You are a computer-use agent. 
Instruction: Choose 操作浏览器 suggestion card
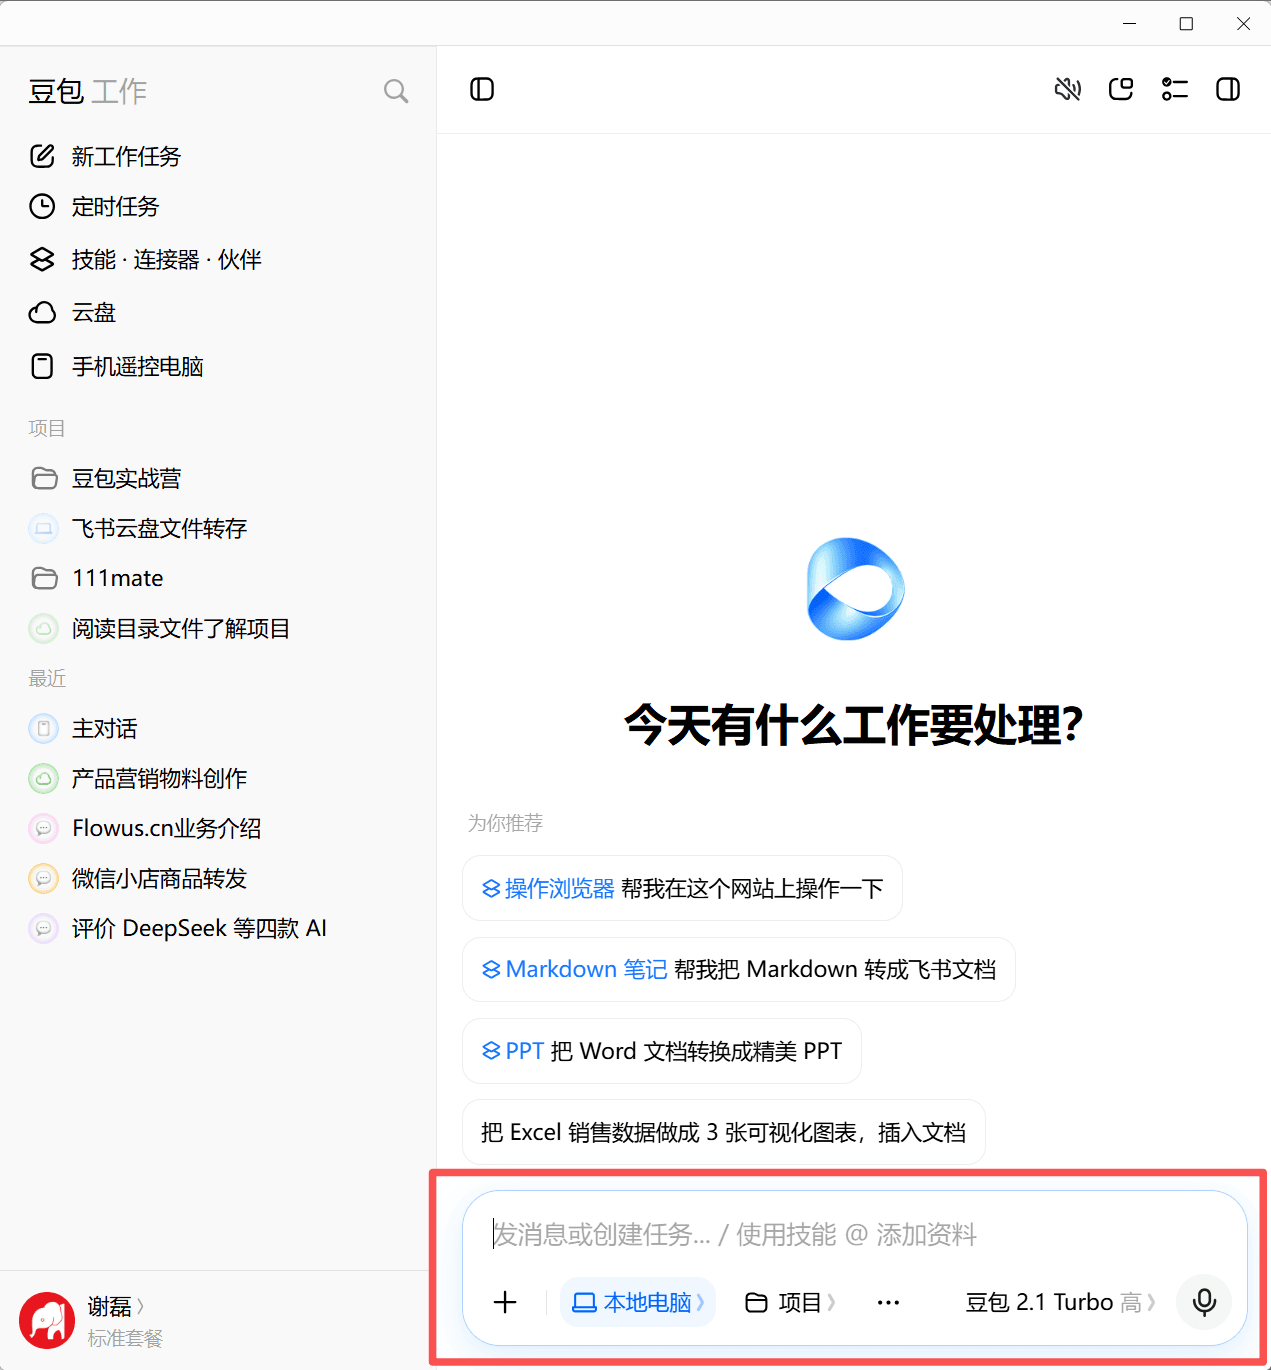click(682, 888)
